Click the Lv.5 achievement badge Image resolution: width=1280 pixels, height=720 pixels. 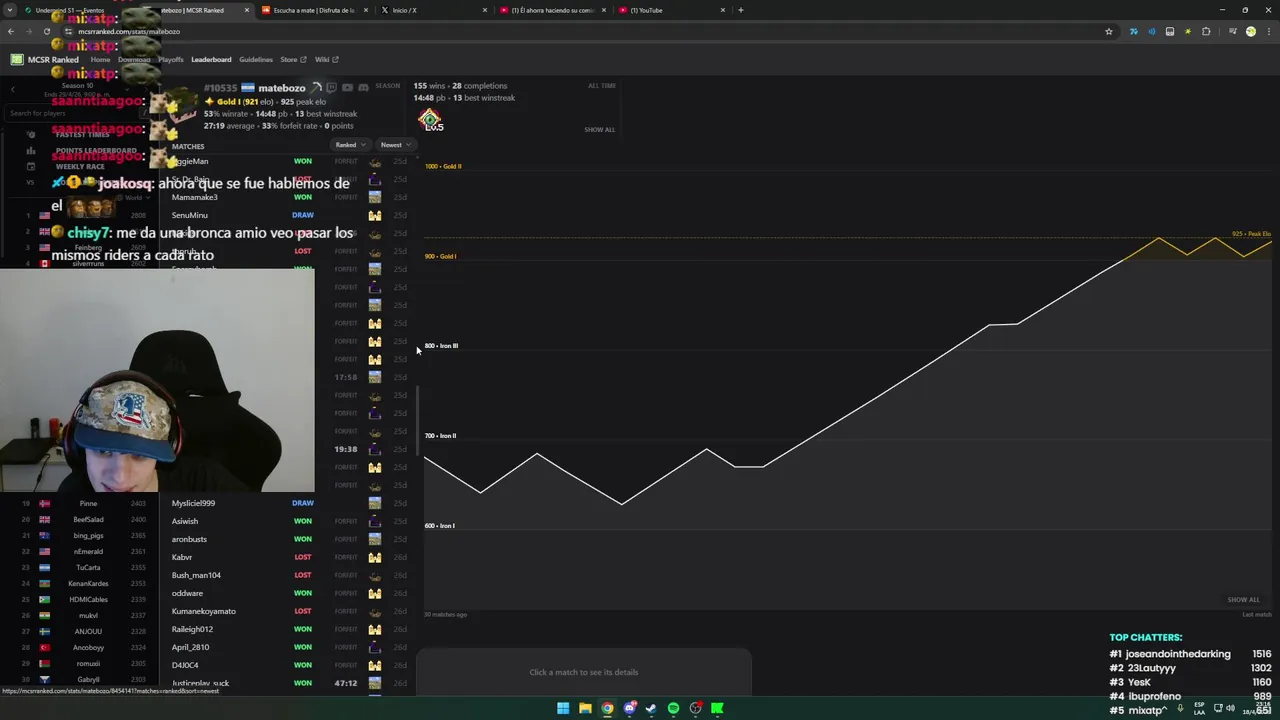pos(431,120)
